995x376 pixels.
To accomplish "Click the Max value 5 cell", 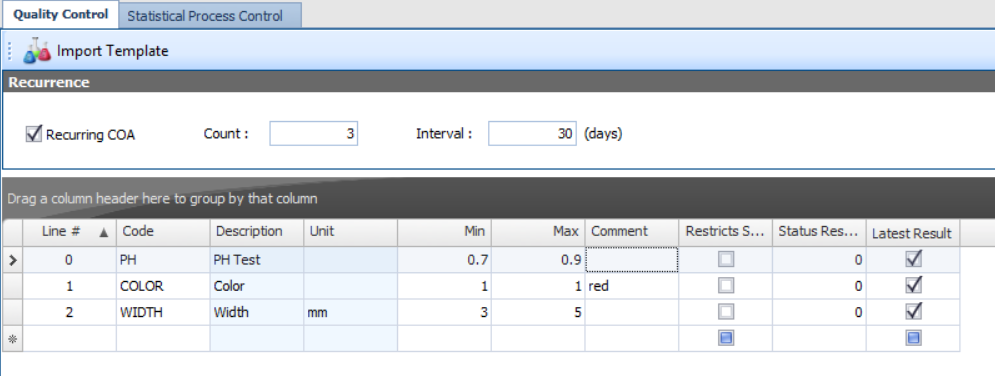I will [x=538, y=312].
